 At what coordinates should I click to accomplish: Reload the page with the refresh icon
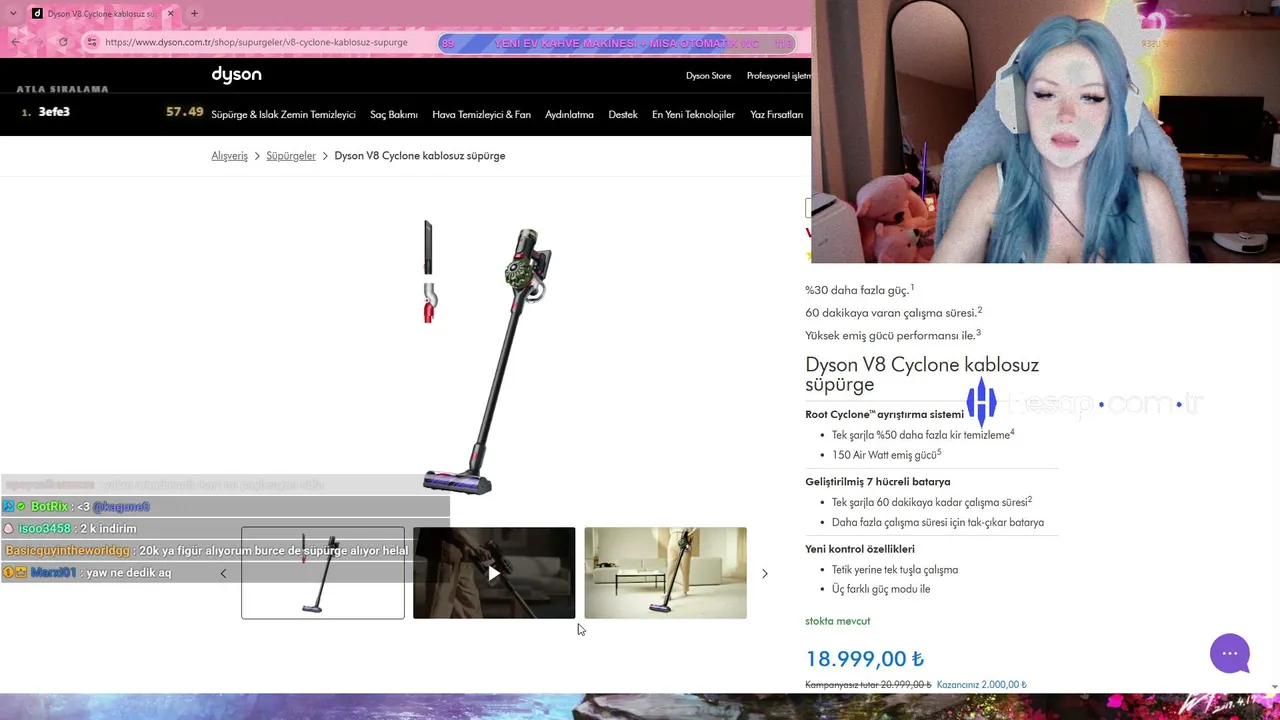pos(63,42)
